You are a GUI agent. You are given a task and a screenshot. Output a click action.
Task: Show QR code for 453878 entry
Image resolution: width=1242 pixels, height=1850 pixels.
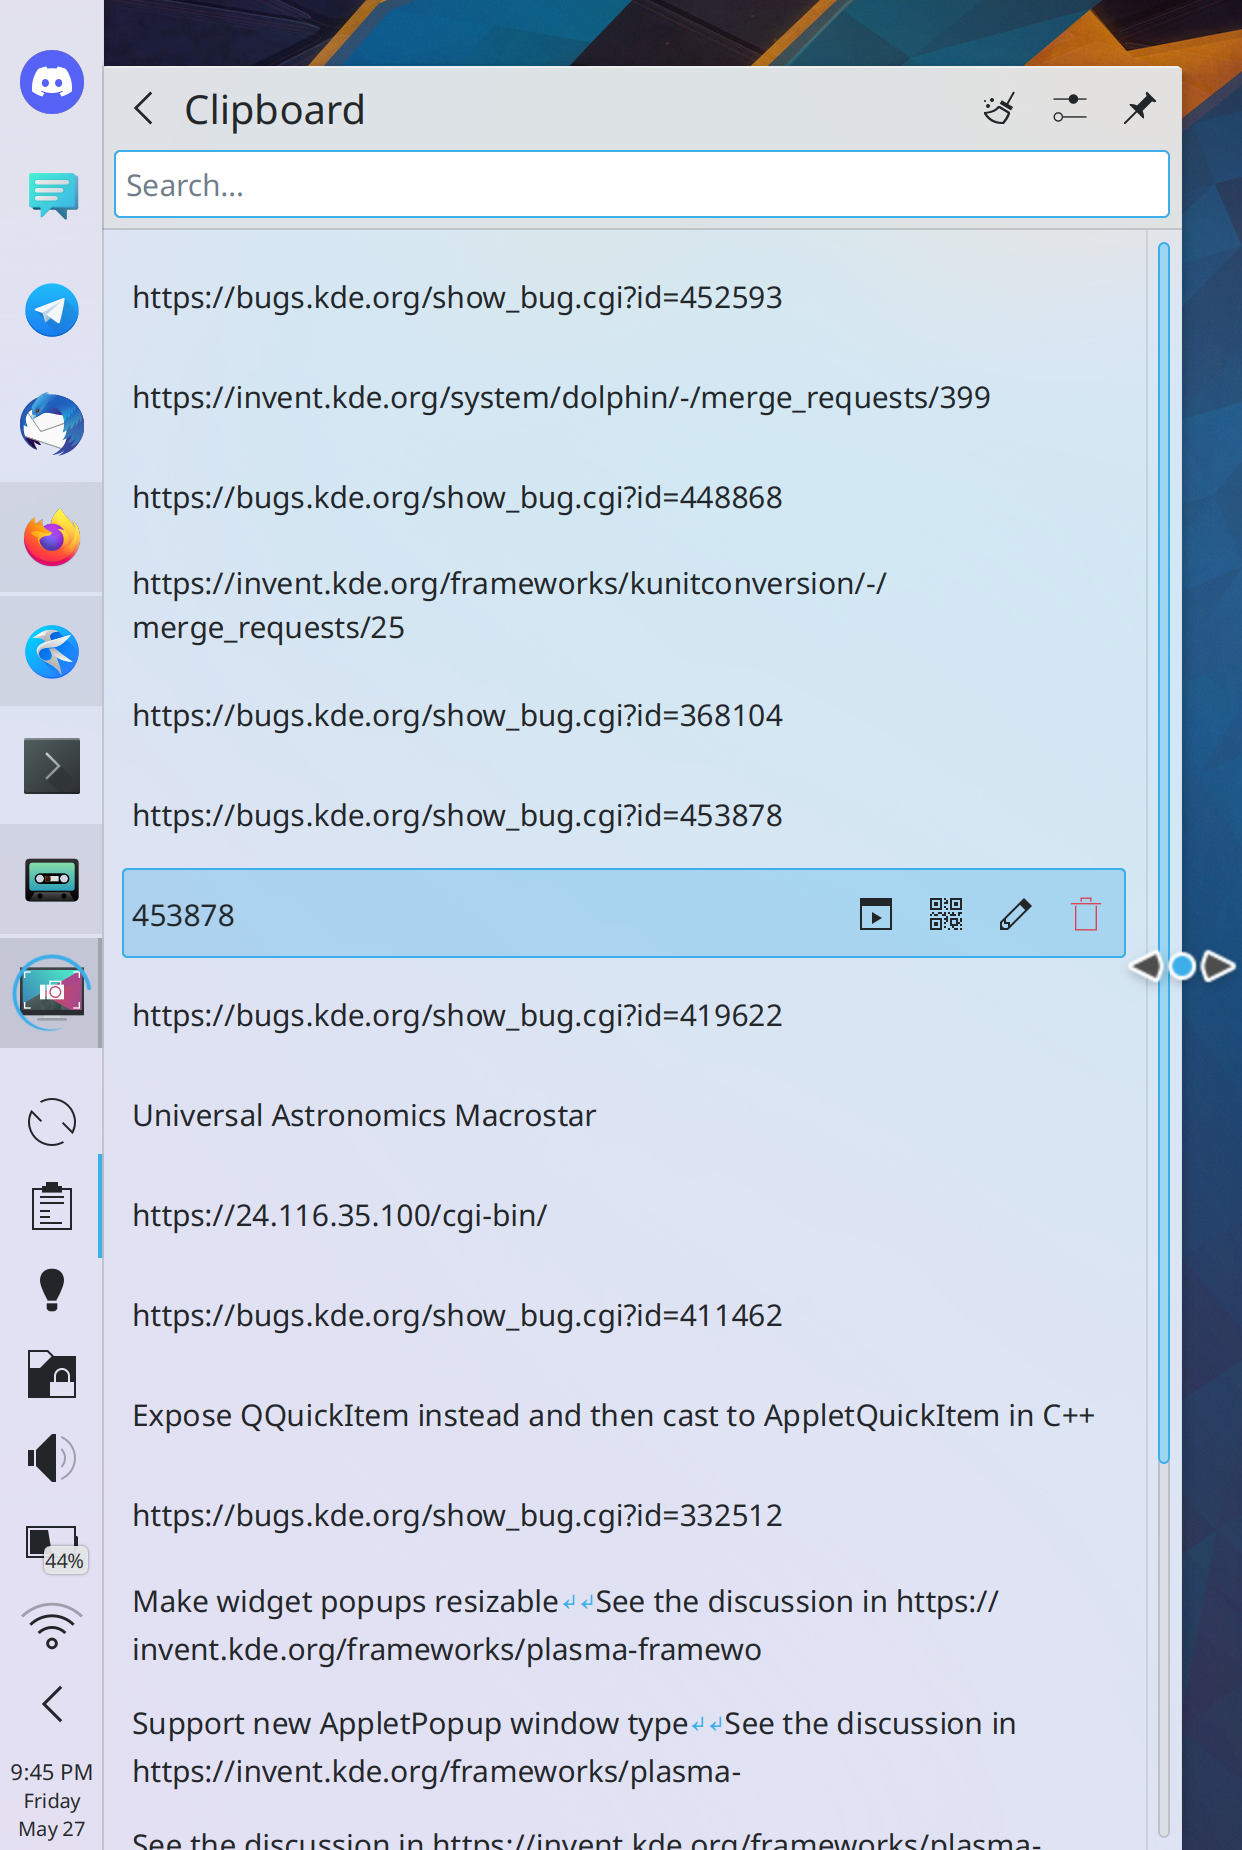click(x=945, y=914)
